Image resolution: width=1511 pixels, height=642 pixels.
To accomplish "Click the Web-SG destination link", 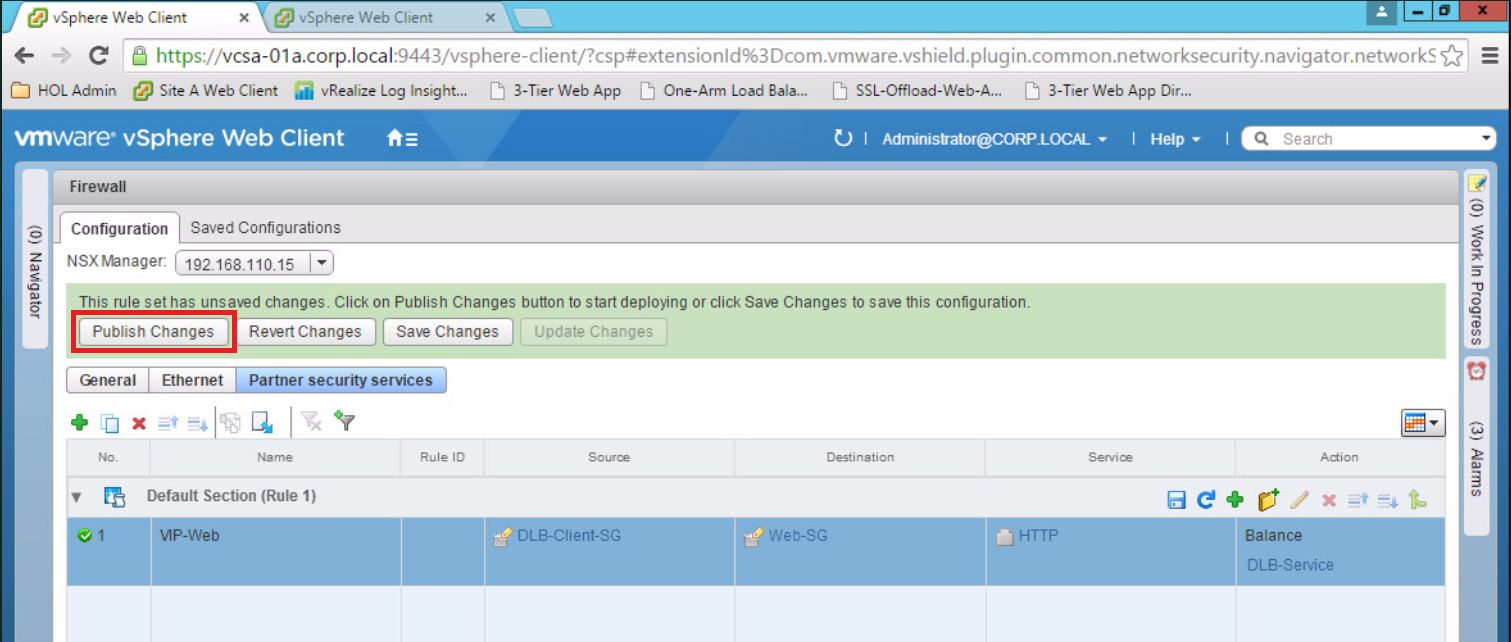I will [798, 536].
